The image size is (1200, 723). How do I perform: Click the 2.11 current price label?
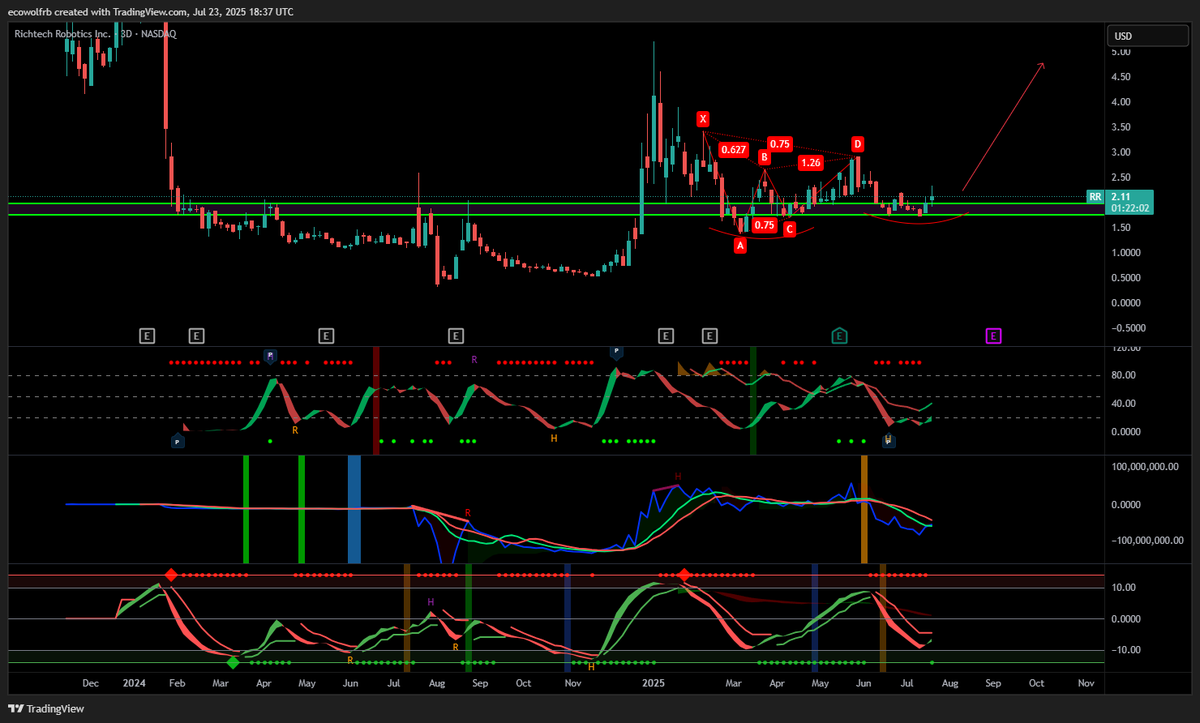point(1120,197)
